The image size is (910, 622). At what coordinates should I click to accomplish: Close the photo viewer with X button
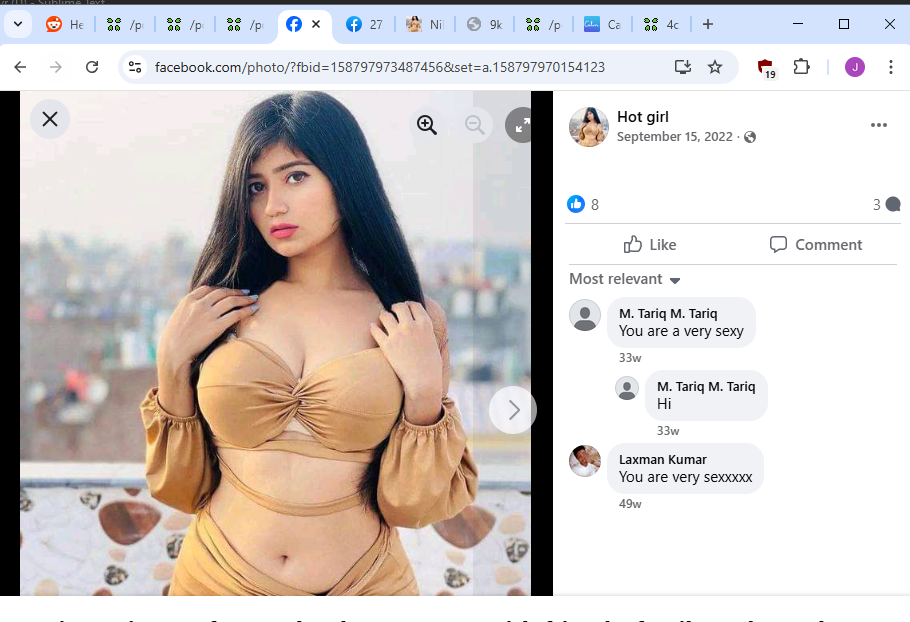pos(50,120)
